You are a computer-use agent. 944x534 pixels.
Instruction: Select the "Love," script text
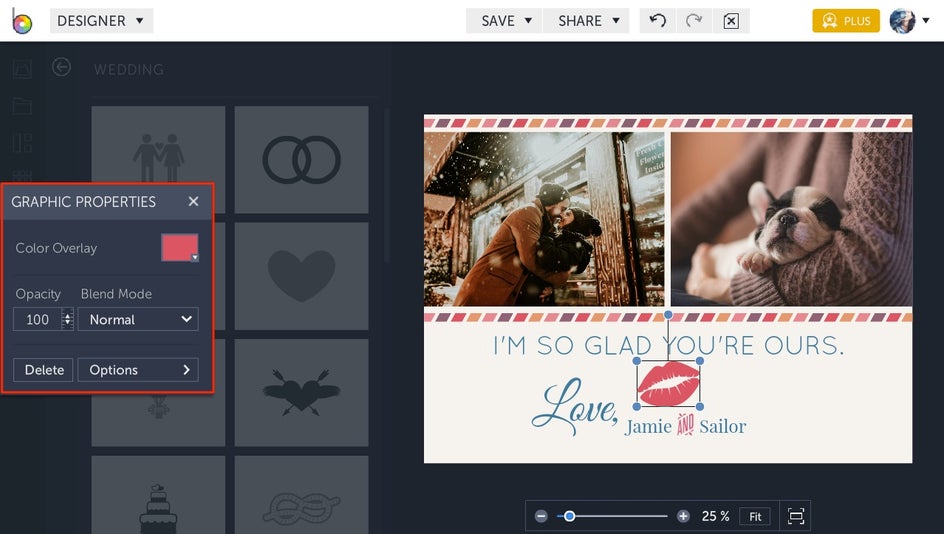[574, 406]
